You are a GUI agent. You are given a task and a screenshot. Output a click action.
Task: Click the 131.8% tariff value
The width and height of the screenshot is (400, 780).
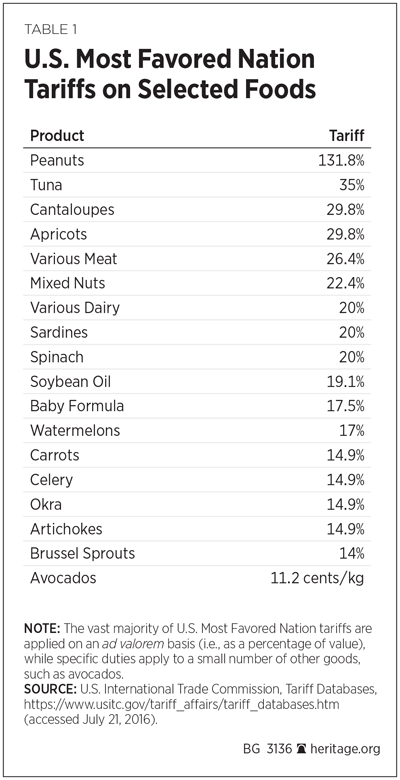tap(342, 160)
